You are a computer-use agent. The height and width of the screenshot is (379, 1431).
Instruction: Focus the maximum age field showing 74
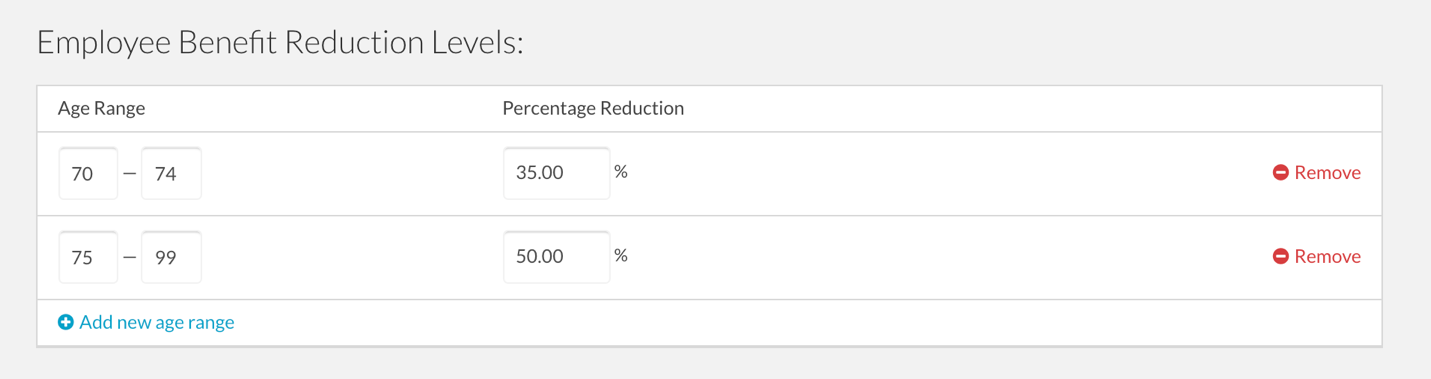click(x=171, y=173)
